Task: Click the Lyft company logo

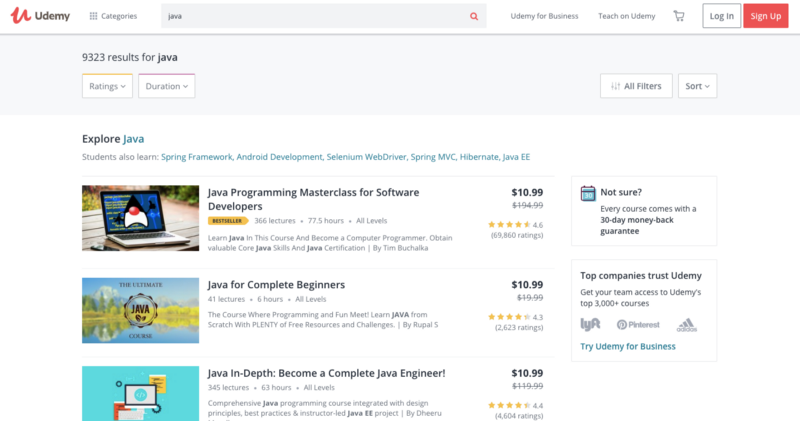Action: point(590,324)
